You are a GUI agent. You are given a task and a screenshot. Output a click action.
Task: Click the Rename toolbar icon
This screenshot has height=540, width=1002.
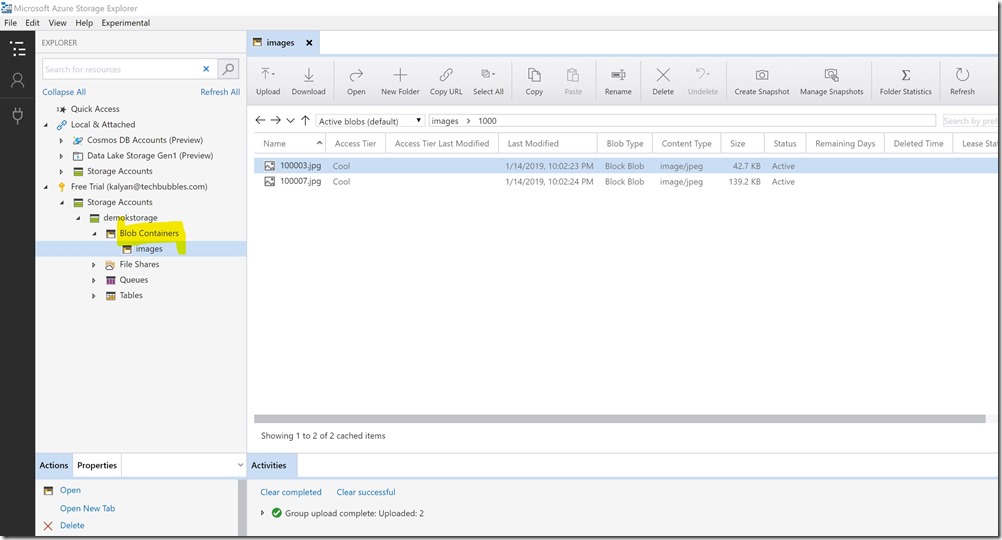pos(618,75)
